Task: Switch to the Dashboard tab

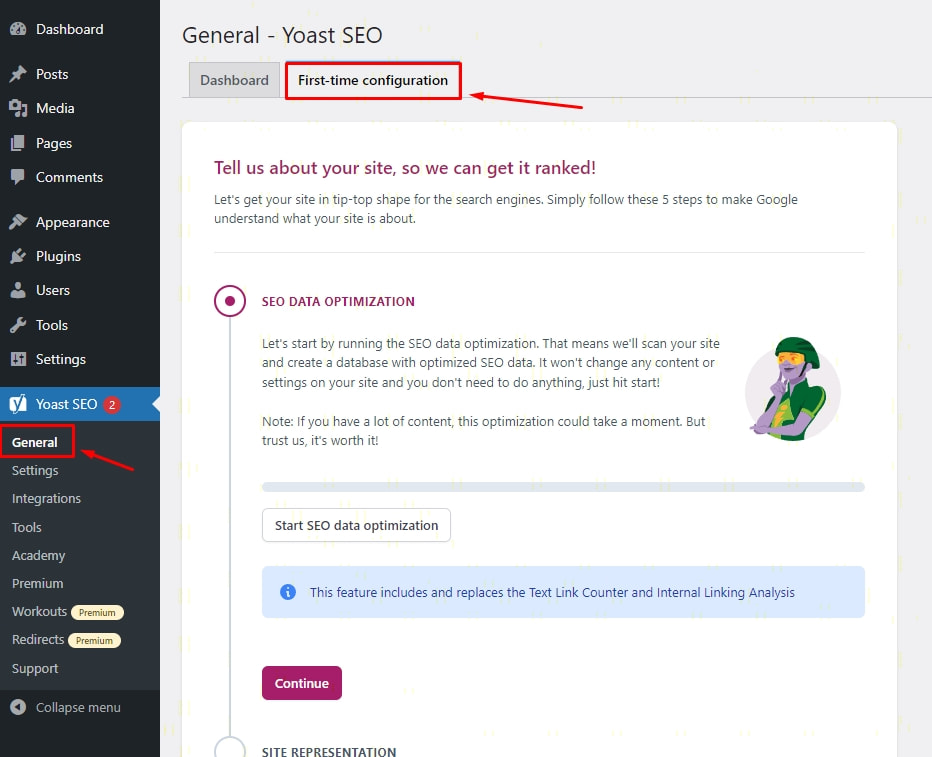Action: (x=234, y=80)
